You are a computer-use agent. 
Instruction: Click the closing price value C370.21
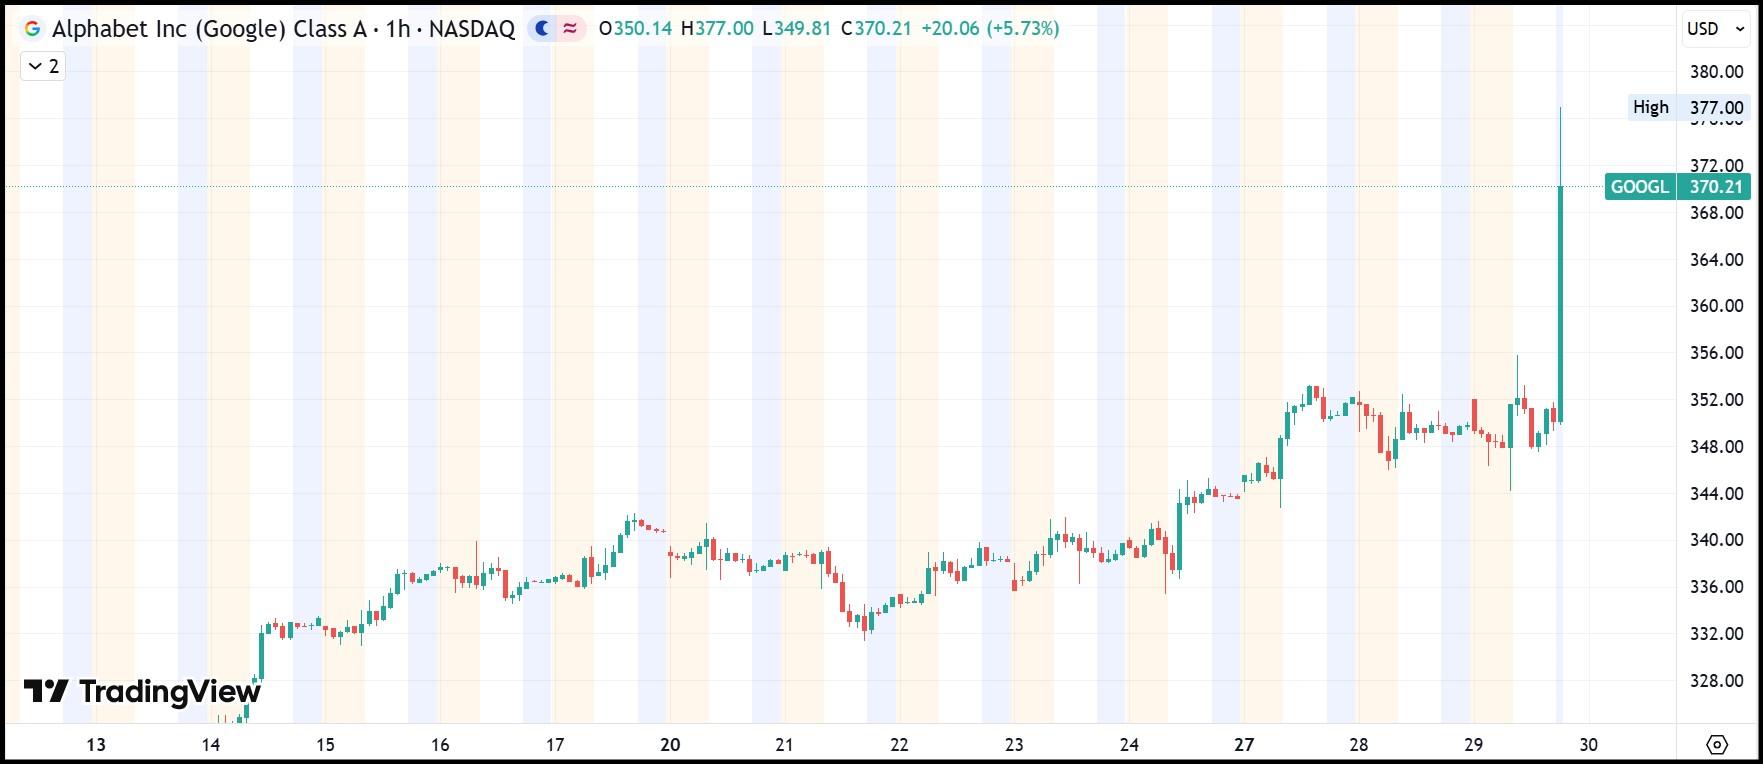(876, 29)
